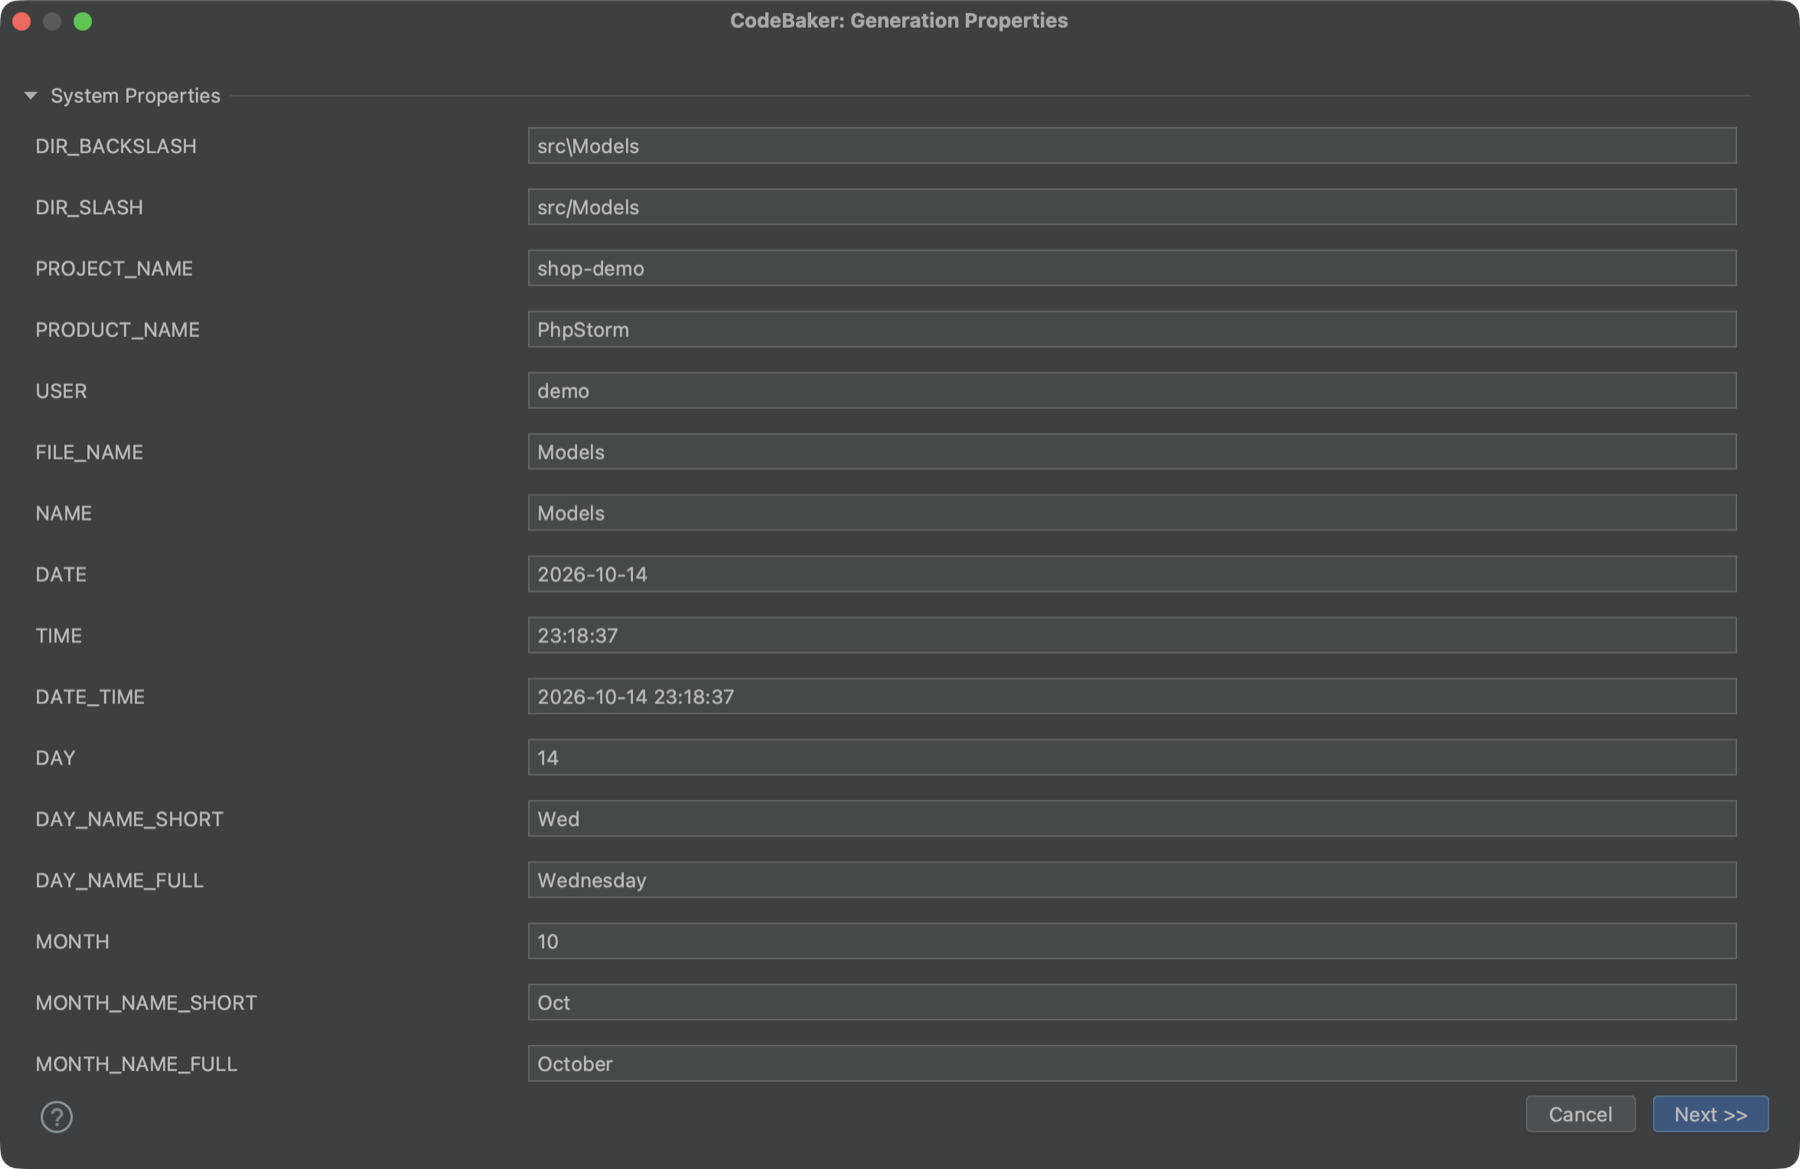Image resolution: width=1800 pixels, height=1169 pixels.
Task: Click the DIR_BACKSLASH label
Action: [x=116, y=146]
